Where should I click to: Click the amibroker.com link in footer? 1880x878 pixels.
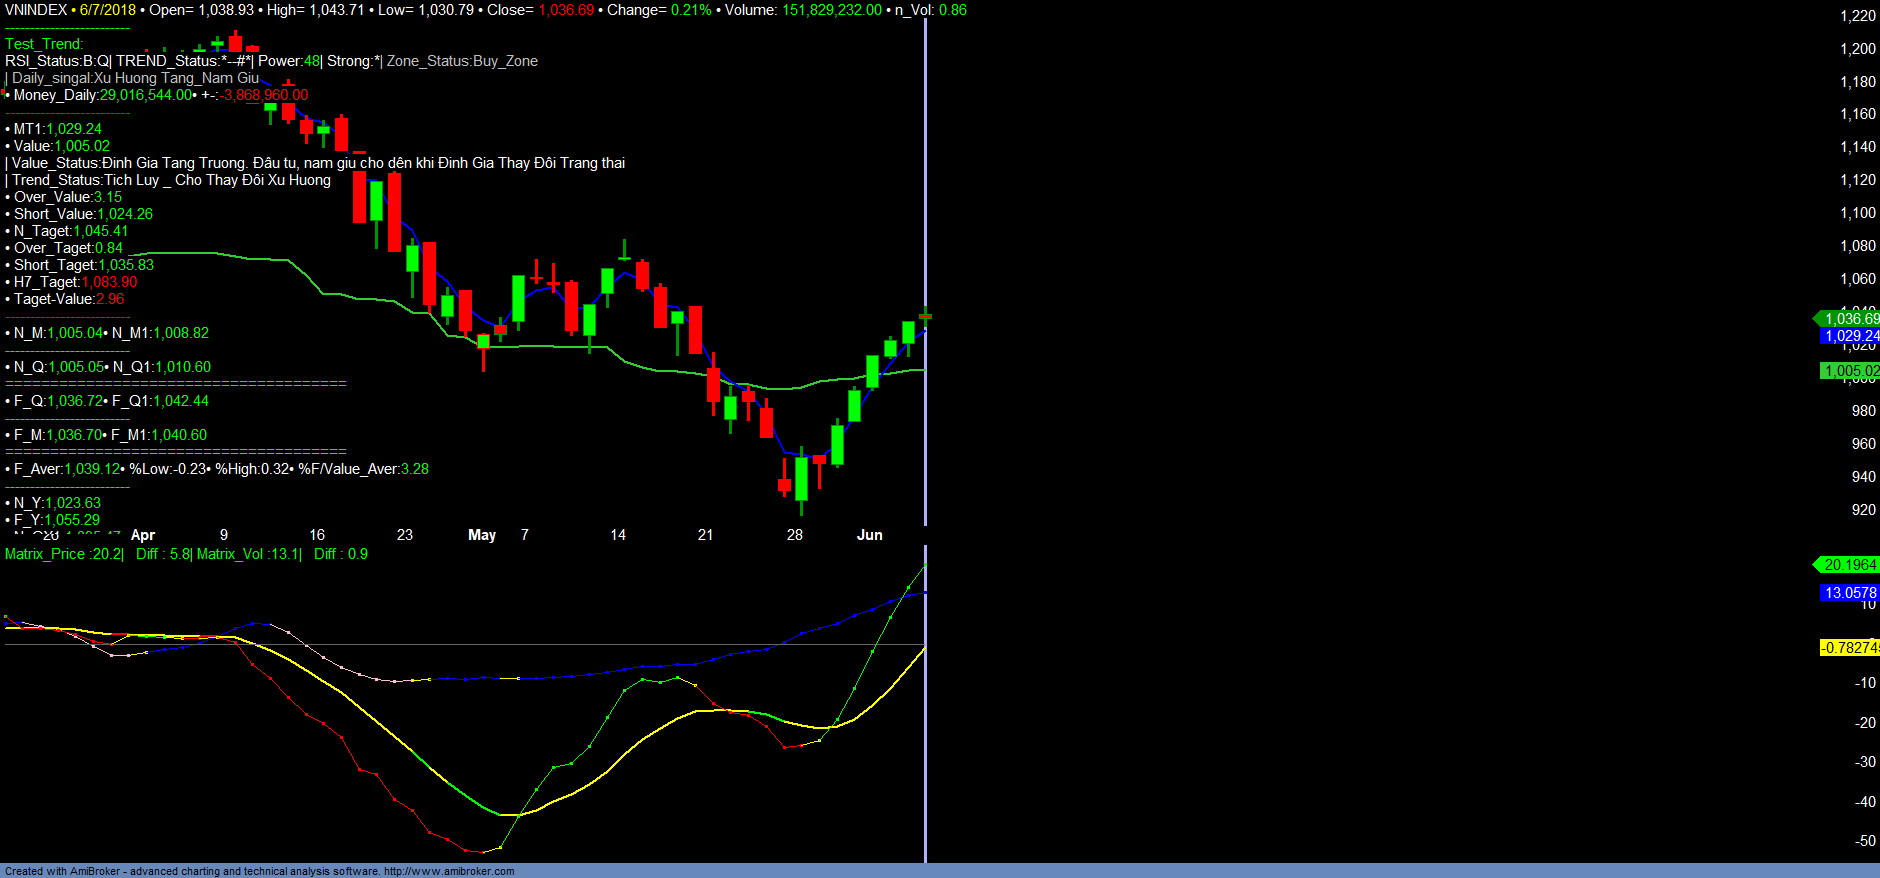[449, 871]
